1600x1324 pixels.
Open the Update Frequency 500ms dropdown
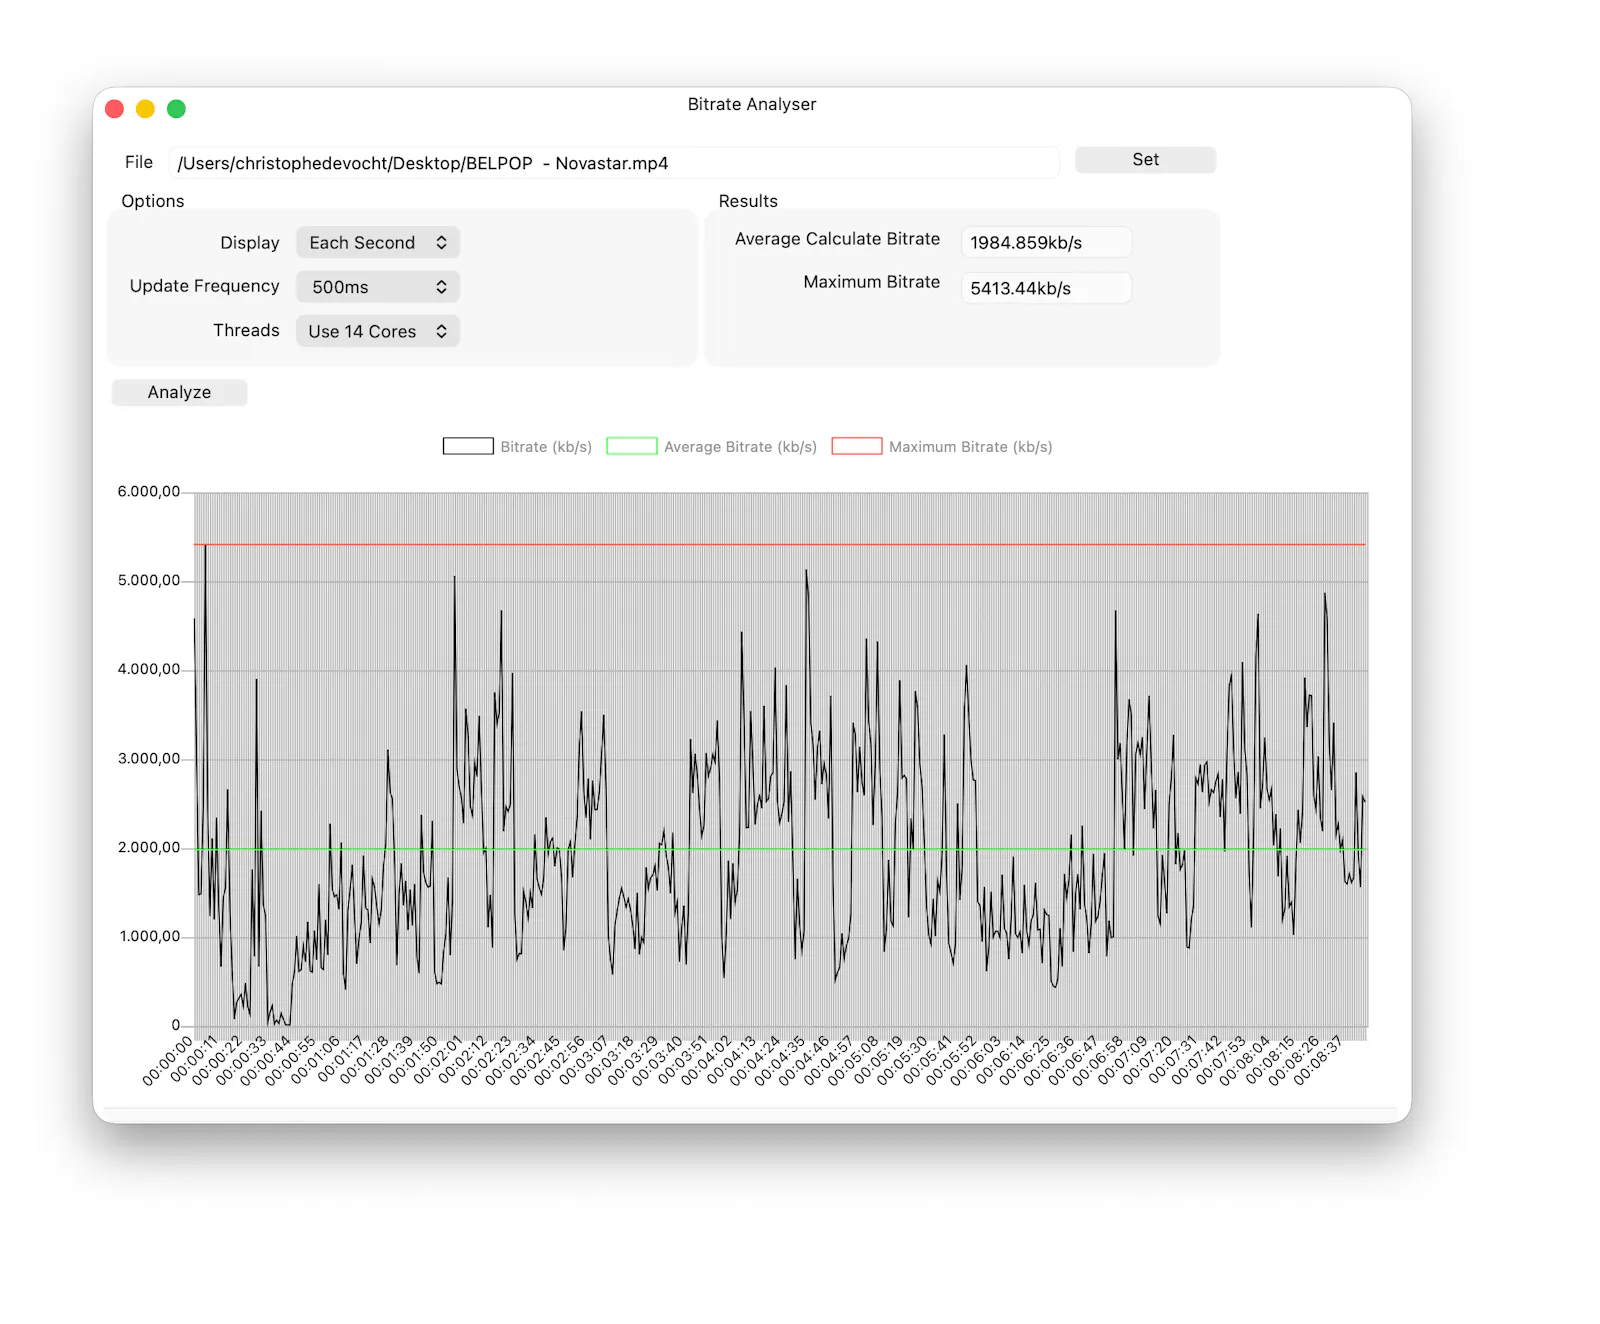click(378, 287)
